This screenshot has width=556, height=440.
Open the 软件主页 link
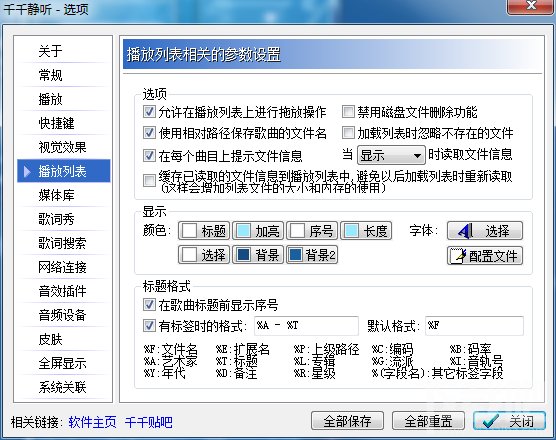[92, 422]
